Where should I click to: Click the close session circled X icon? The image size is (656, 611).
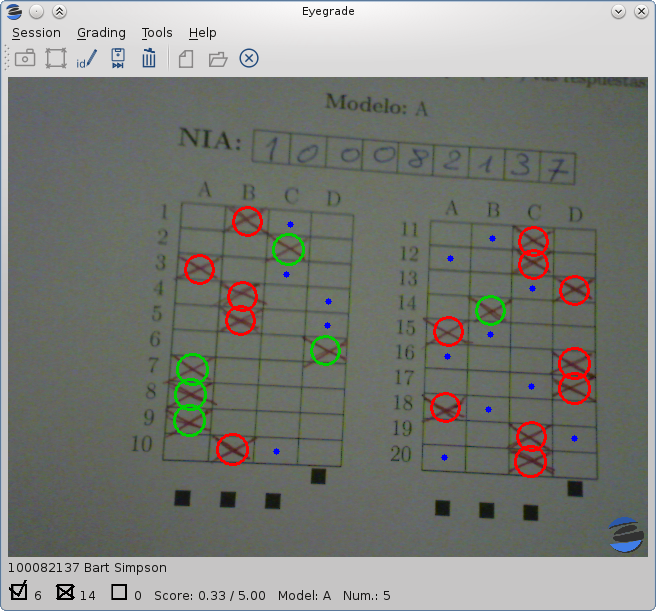(249, 59)
